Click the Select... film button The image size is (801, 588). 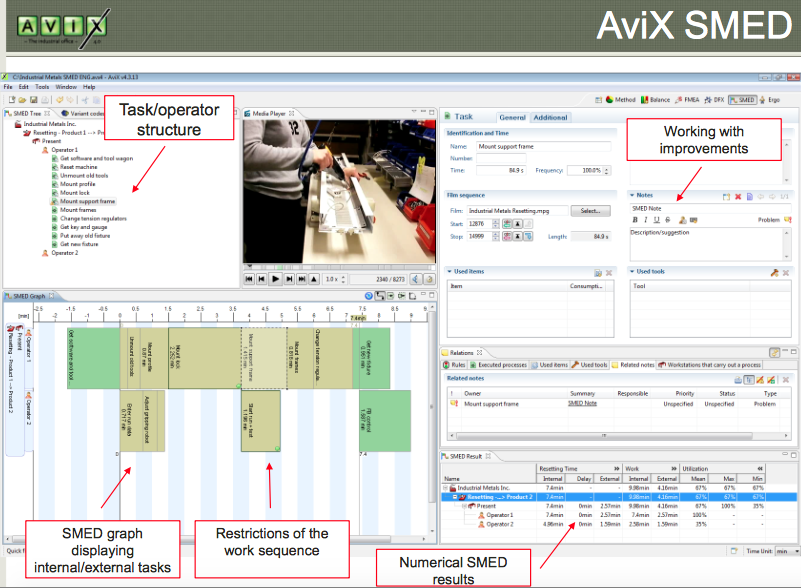point(591,211)
